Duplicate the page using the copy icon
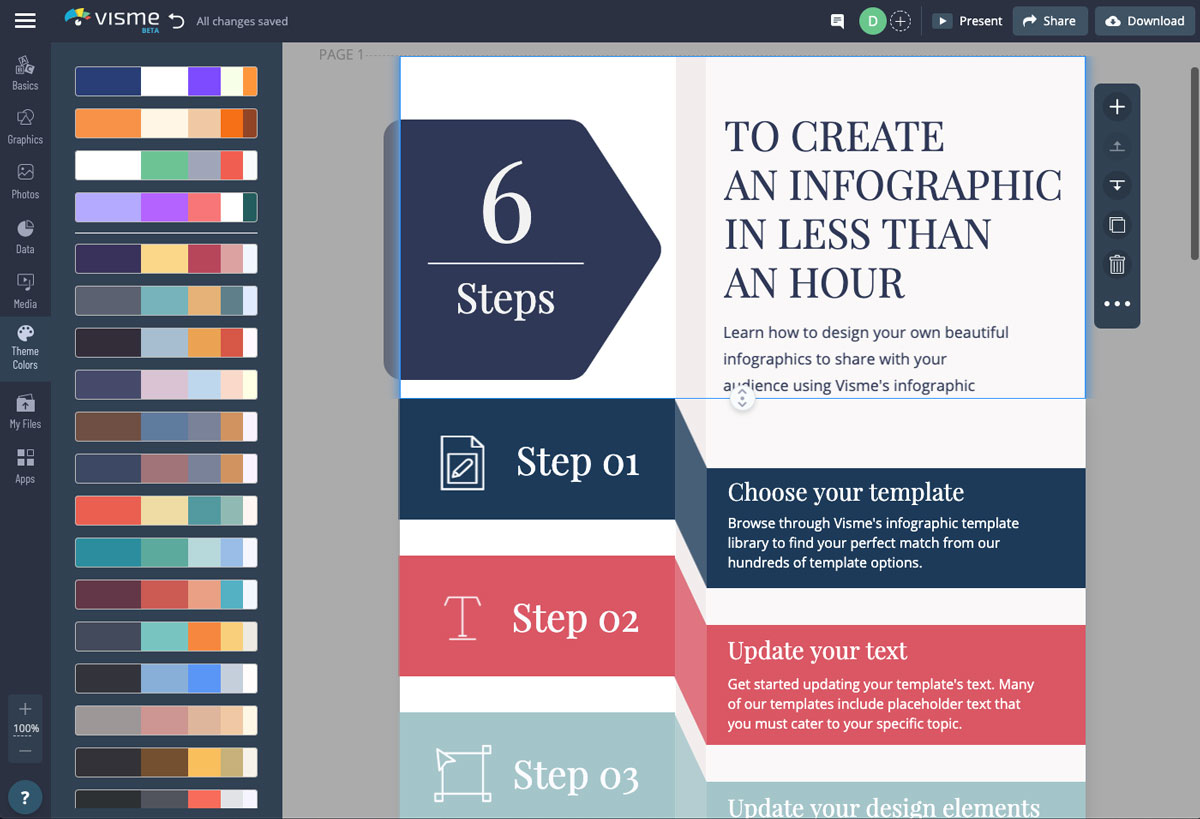The image size is (1200, 819). click(1117, 225)
